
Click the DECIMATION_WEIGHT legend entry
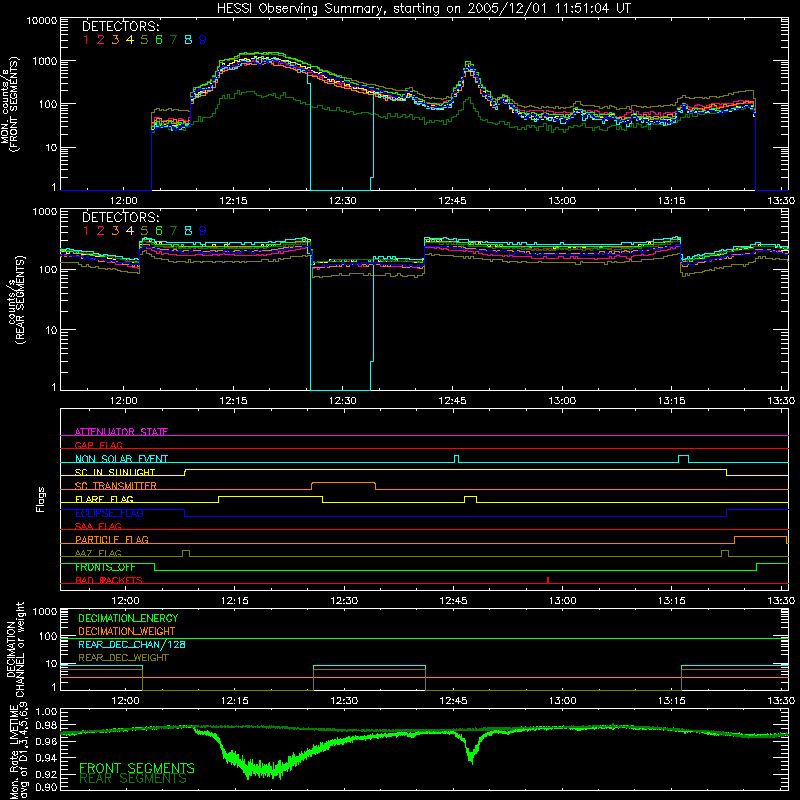coord(127,632)
